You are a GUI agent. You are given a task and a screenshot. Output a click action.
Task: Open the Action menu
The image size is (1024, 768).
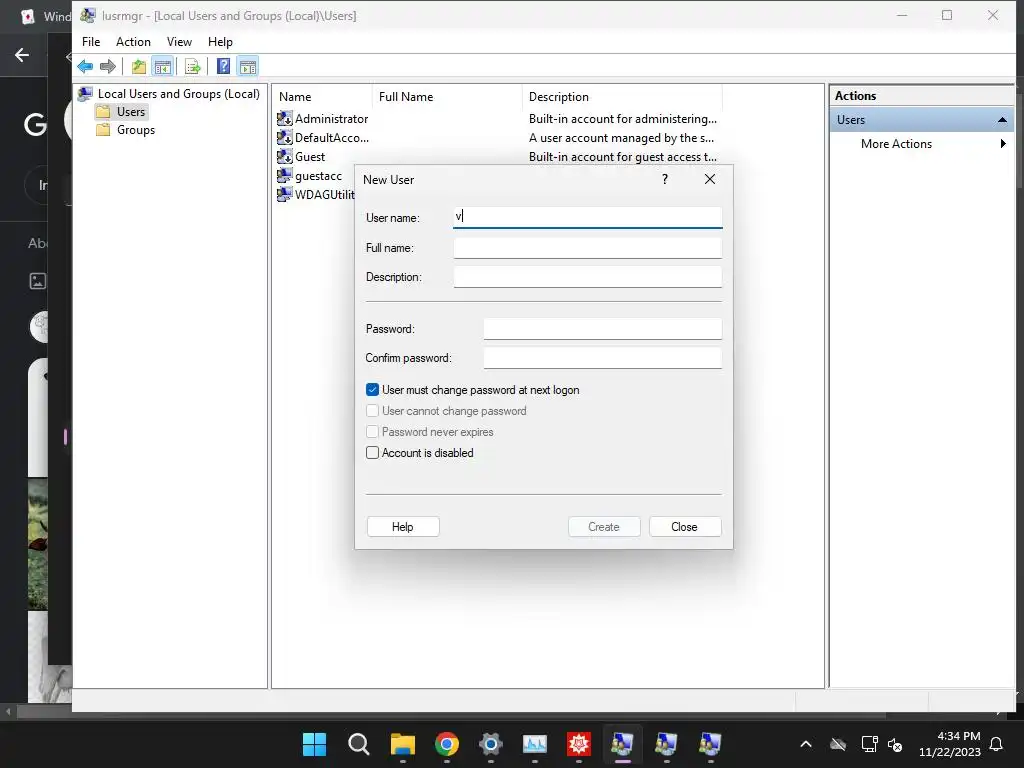(133, 42)
